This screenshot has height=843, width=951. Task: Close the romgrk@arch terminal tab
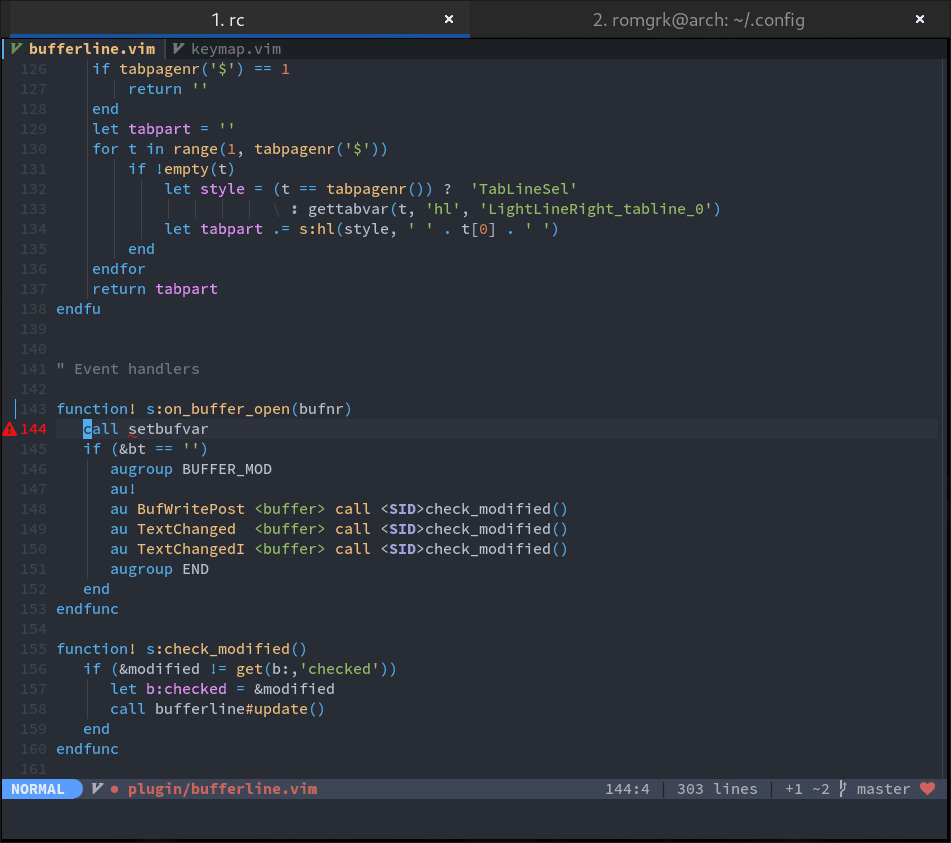coord(920,19)
